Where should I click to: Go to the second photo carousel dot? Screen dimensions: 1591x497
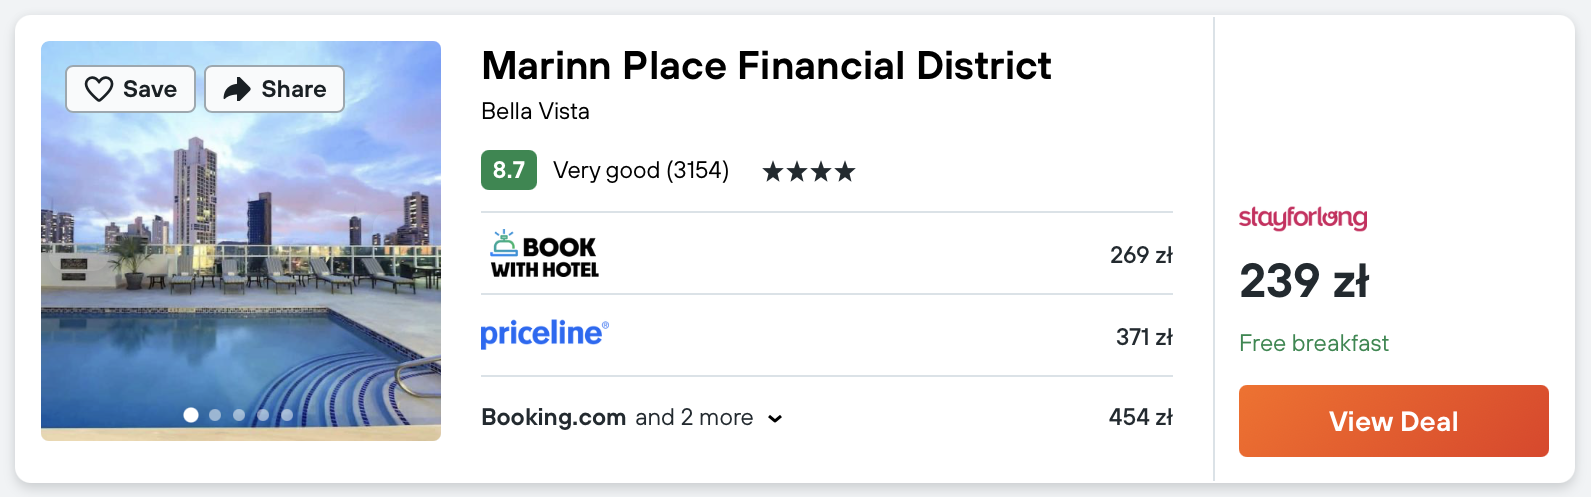pos(215,415)
